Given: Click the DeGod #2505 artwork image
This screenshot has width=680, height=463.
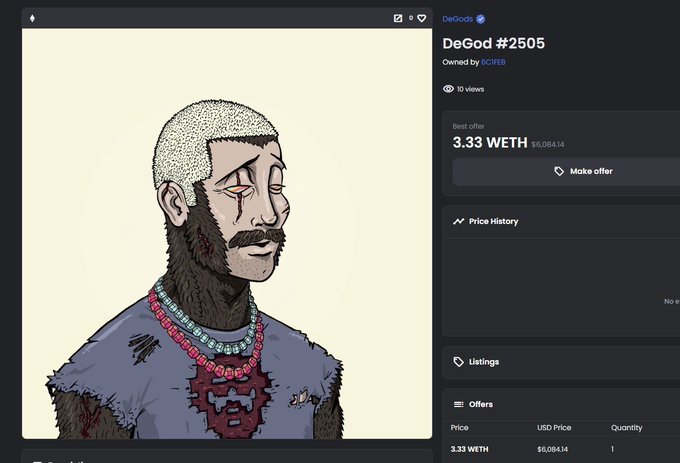Looking at the screenshot, I should pyautogui.click(x=227, y=234).
